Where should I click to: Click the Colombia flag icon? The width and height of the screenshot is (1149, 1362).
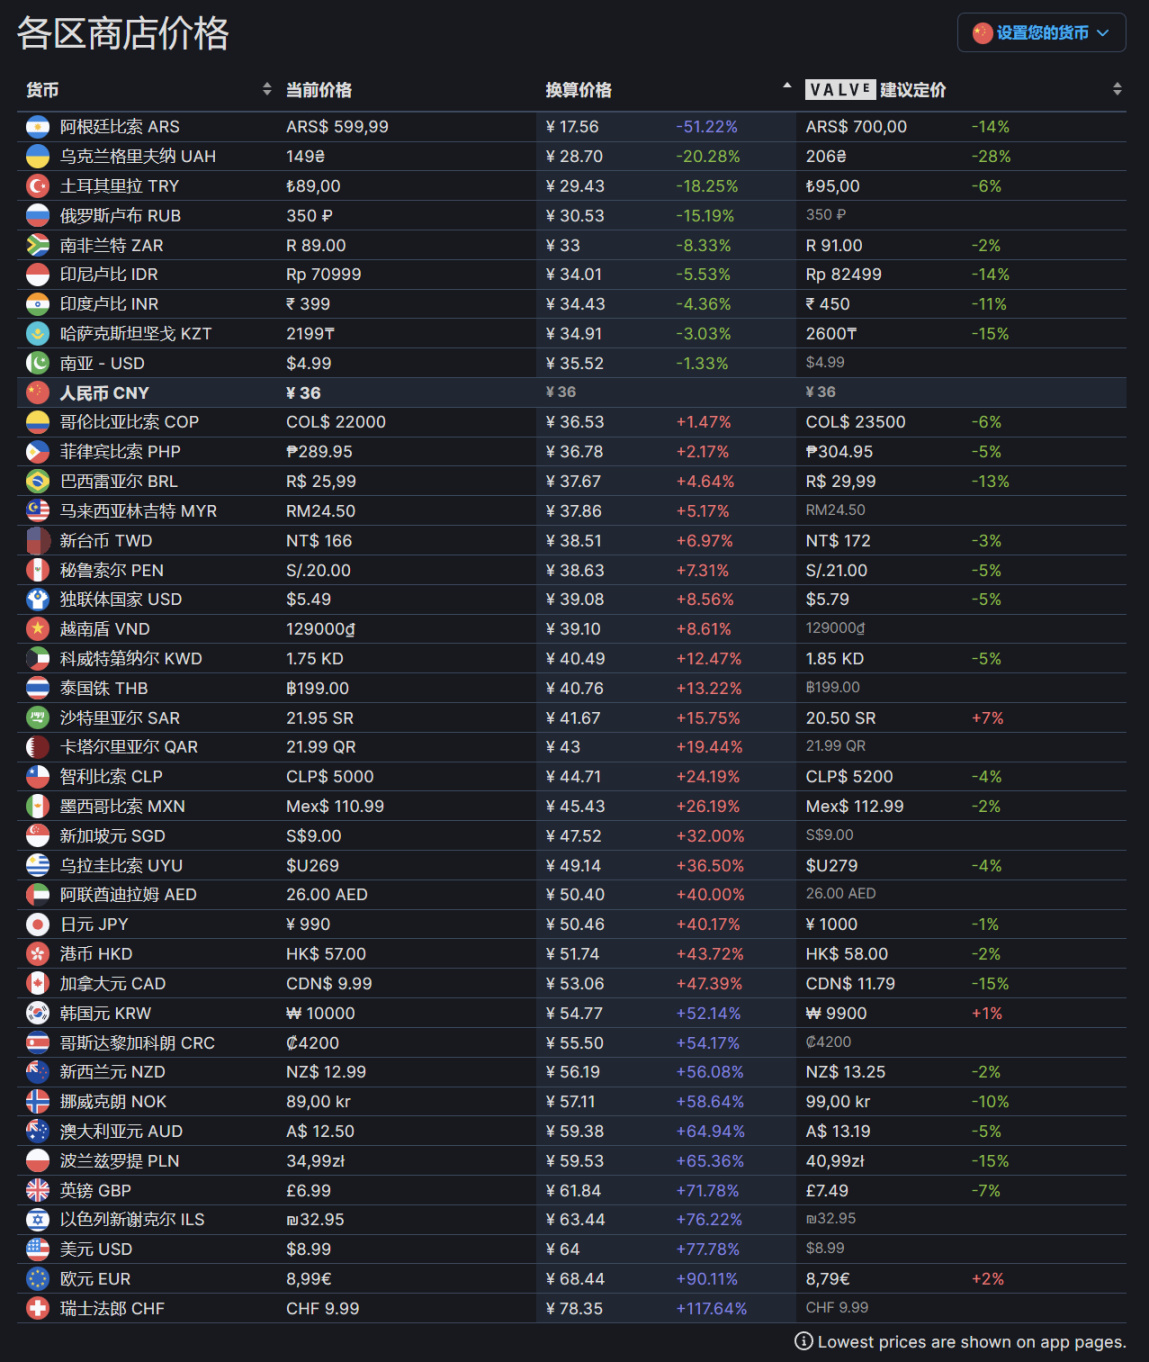[37, 422]
